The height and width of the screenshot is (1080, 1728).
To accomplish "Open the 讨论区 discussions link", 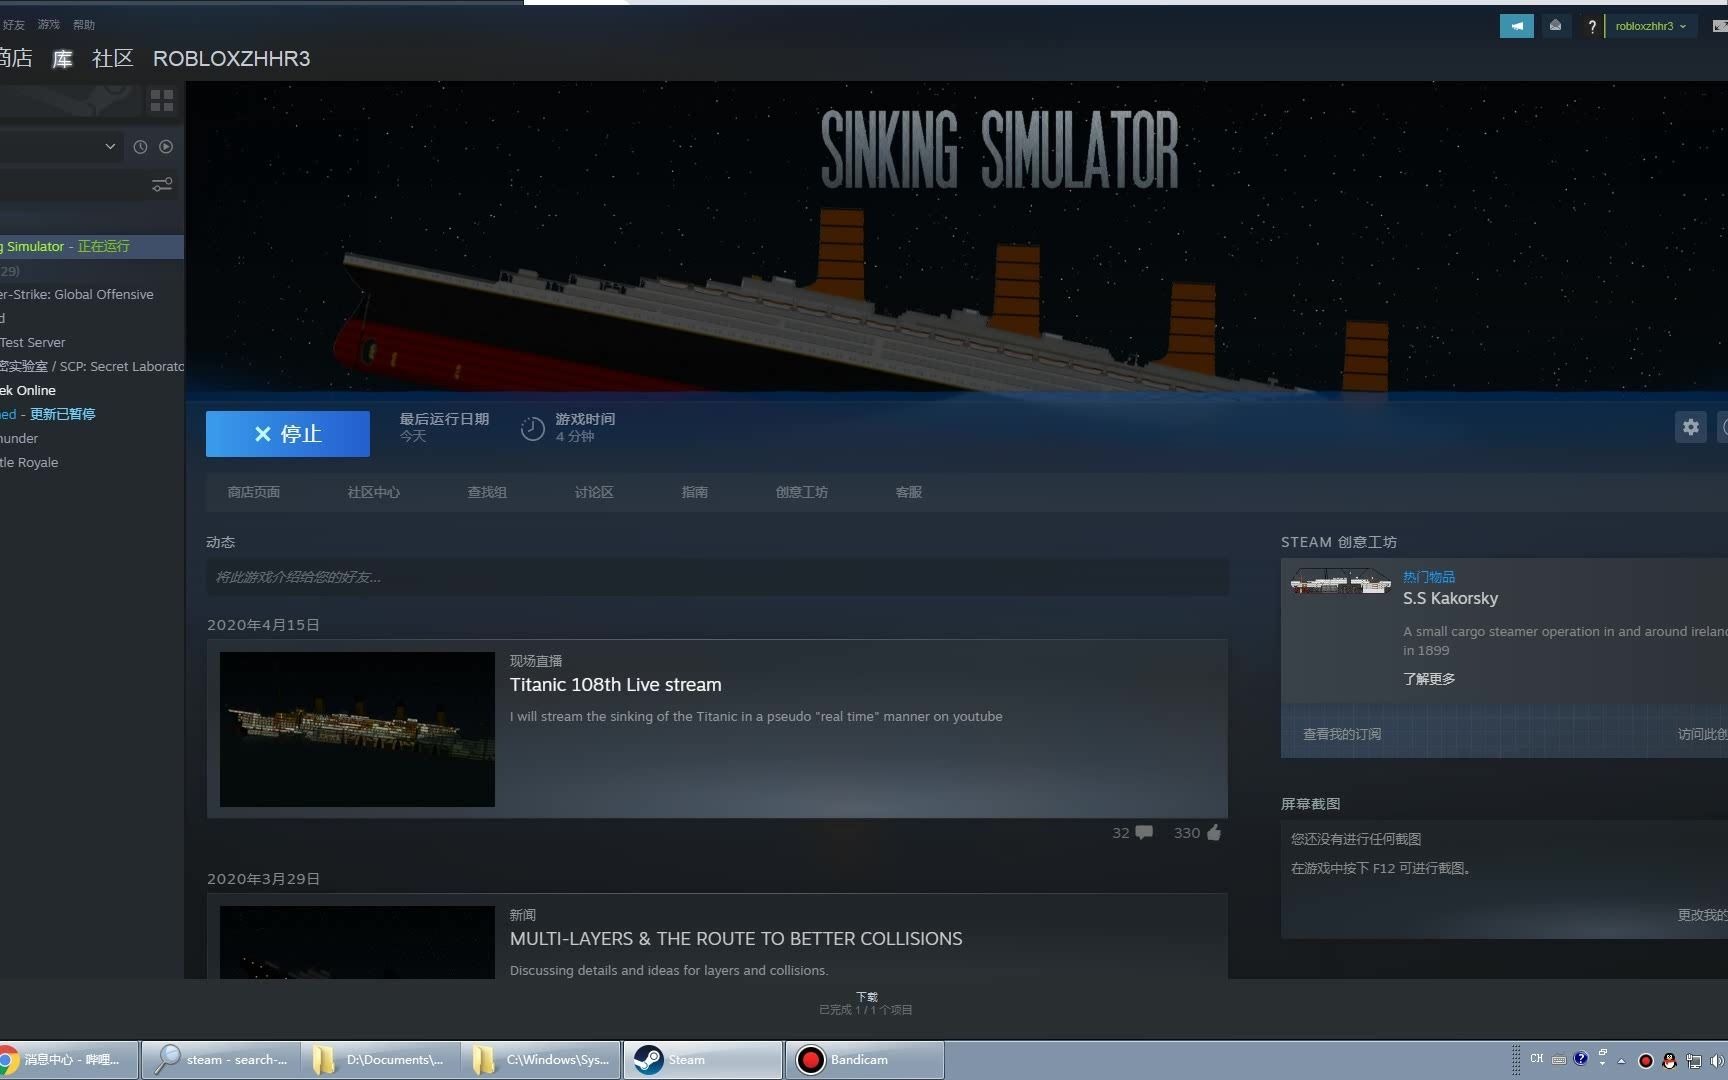I will click(594, 492).
